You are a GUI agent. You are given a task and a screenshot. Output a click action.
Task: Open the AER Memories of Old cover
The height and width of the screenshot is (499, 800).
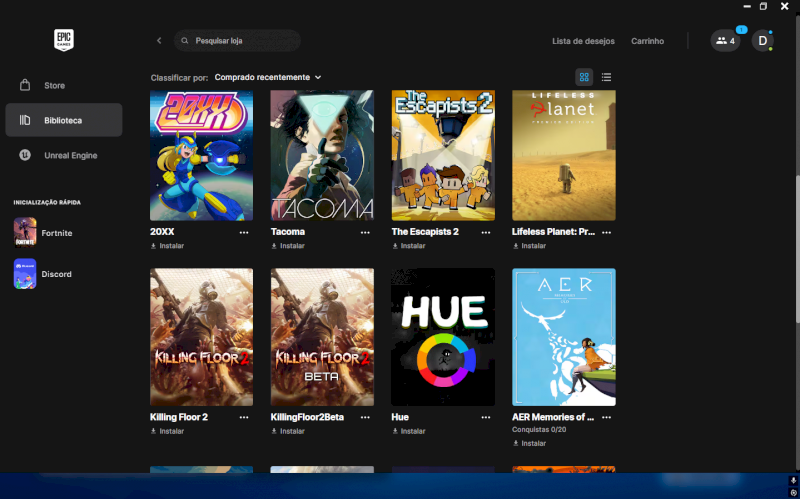tap(564, 337)
